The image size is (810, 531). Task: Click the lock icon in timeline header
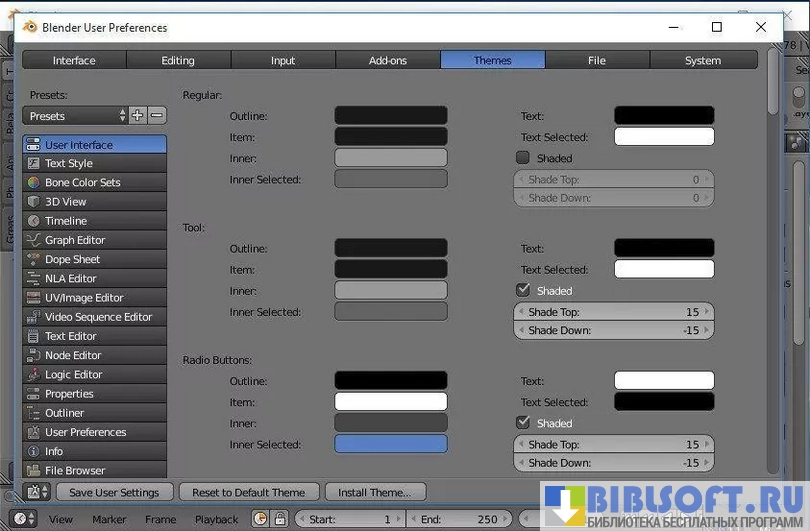coord(280,519)
